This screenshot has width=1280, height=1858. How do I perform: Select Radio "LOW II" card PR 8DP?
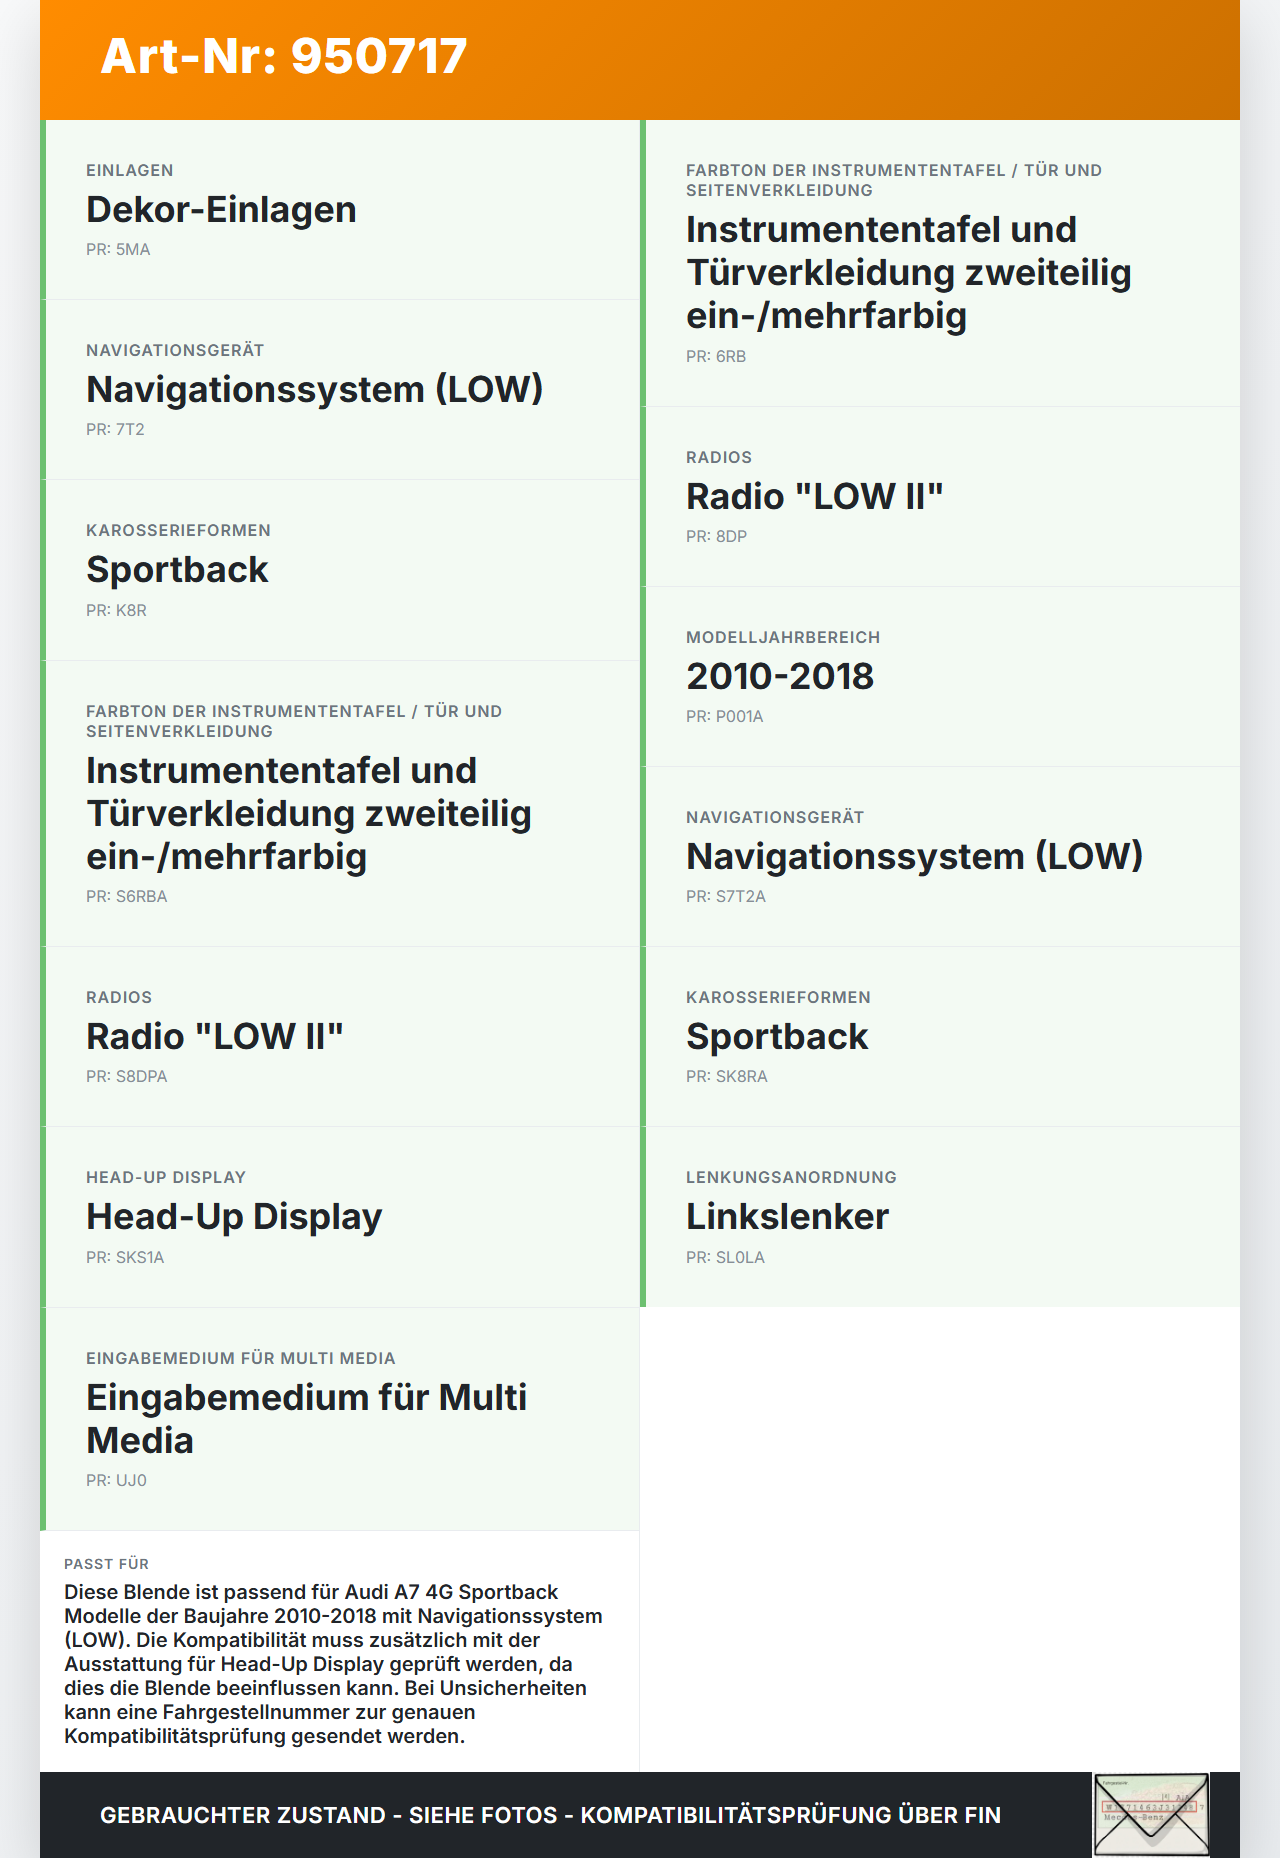pyautogui.click(x=940, y=497)
